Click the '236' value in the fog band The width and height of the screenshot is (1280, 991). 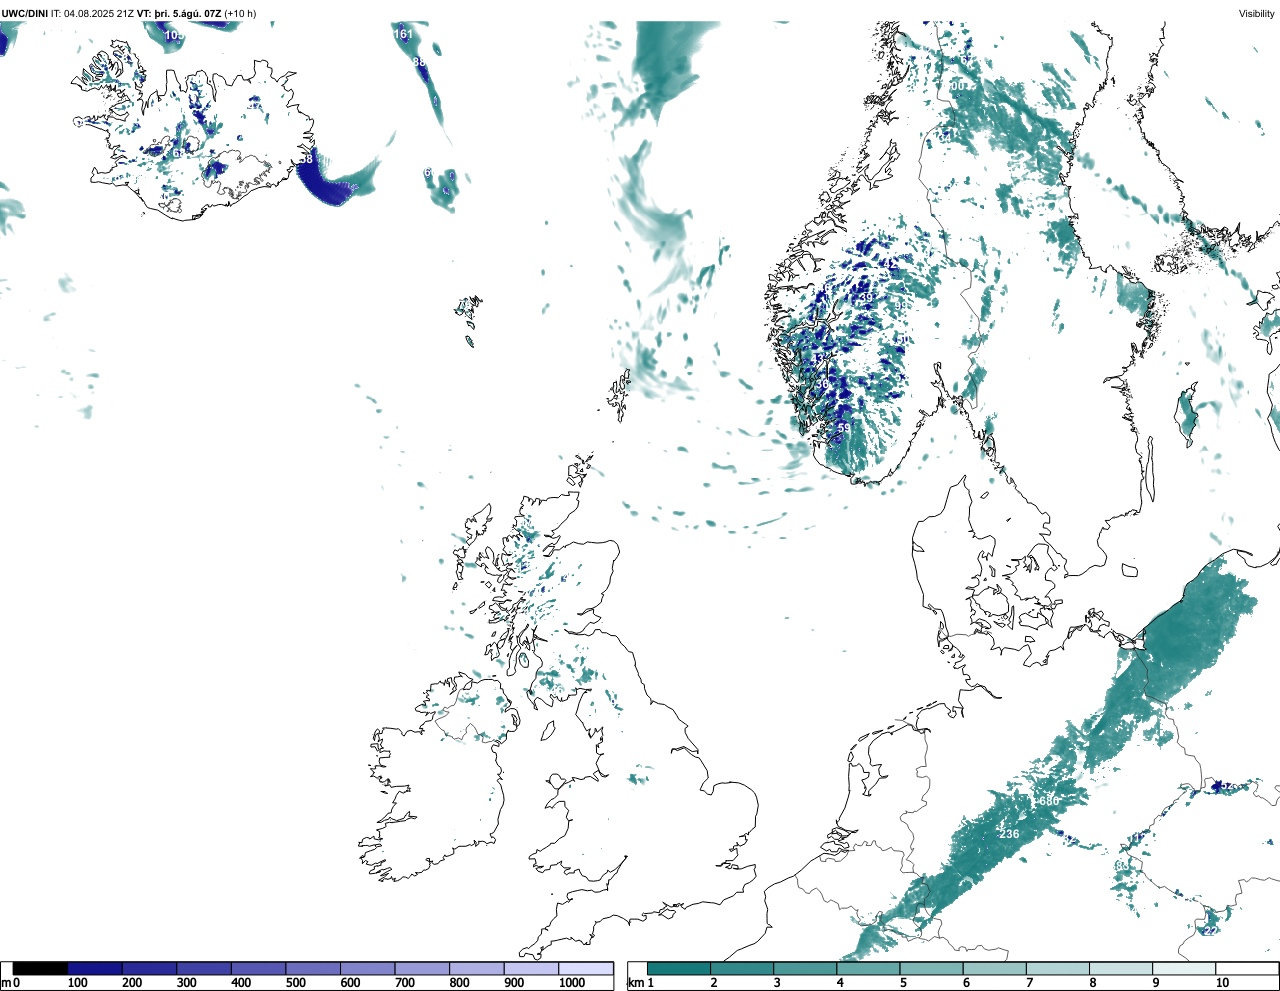click(1009, 834)
